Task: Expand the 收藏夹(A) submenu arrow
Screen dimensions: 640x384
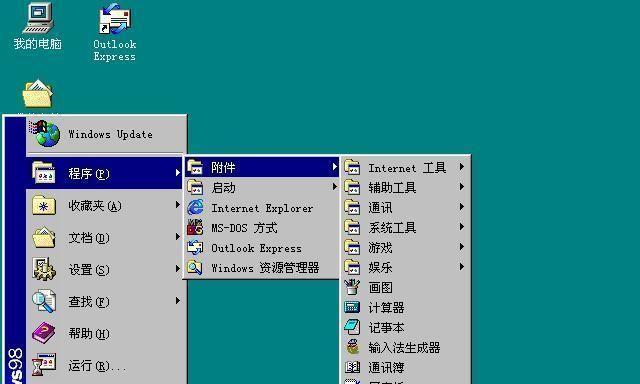Action: tap(178, 204)
